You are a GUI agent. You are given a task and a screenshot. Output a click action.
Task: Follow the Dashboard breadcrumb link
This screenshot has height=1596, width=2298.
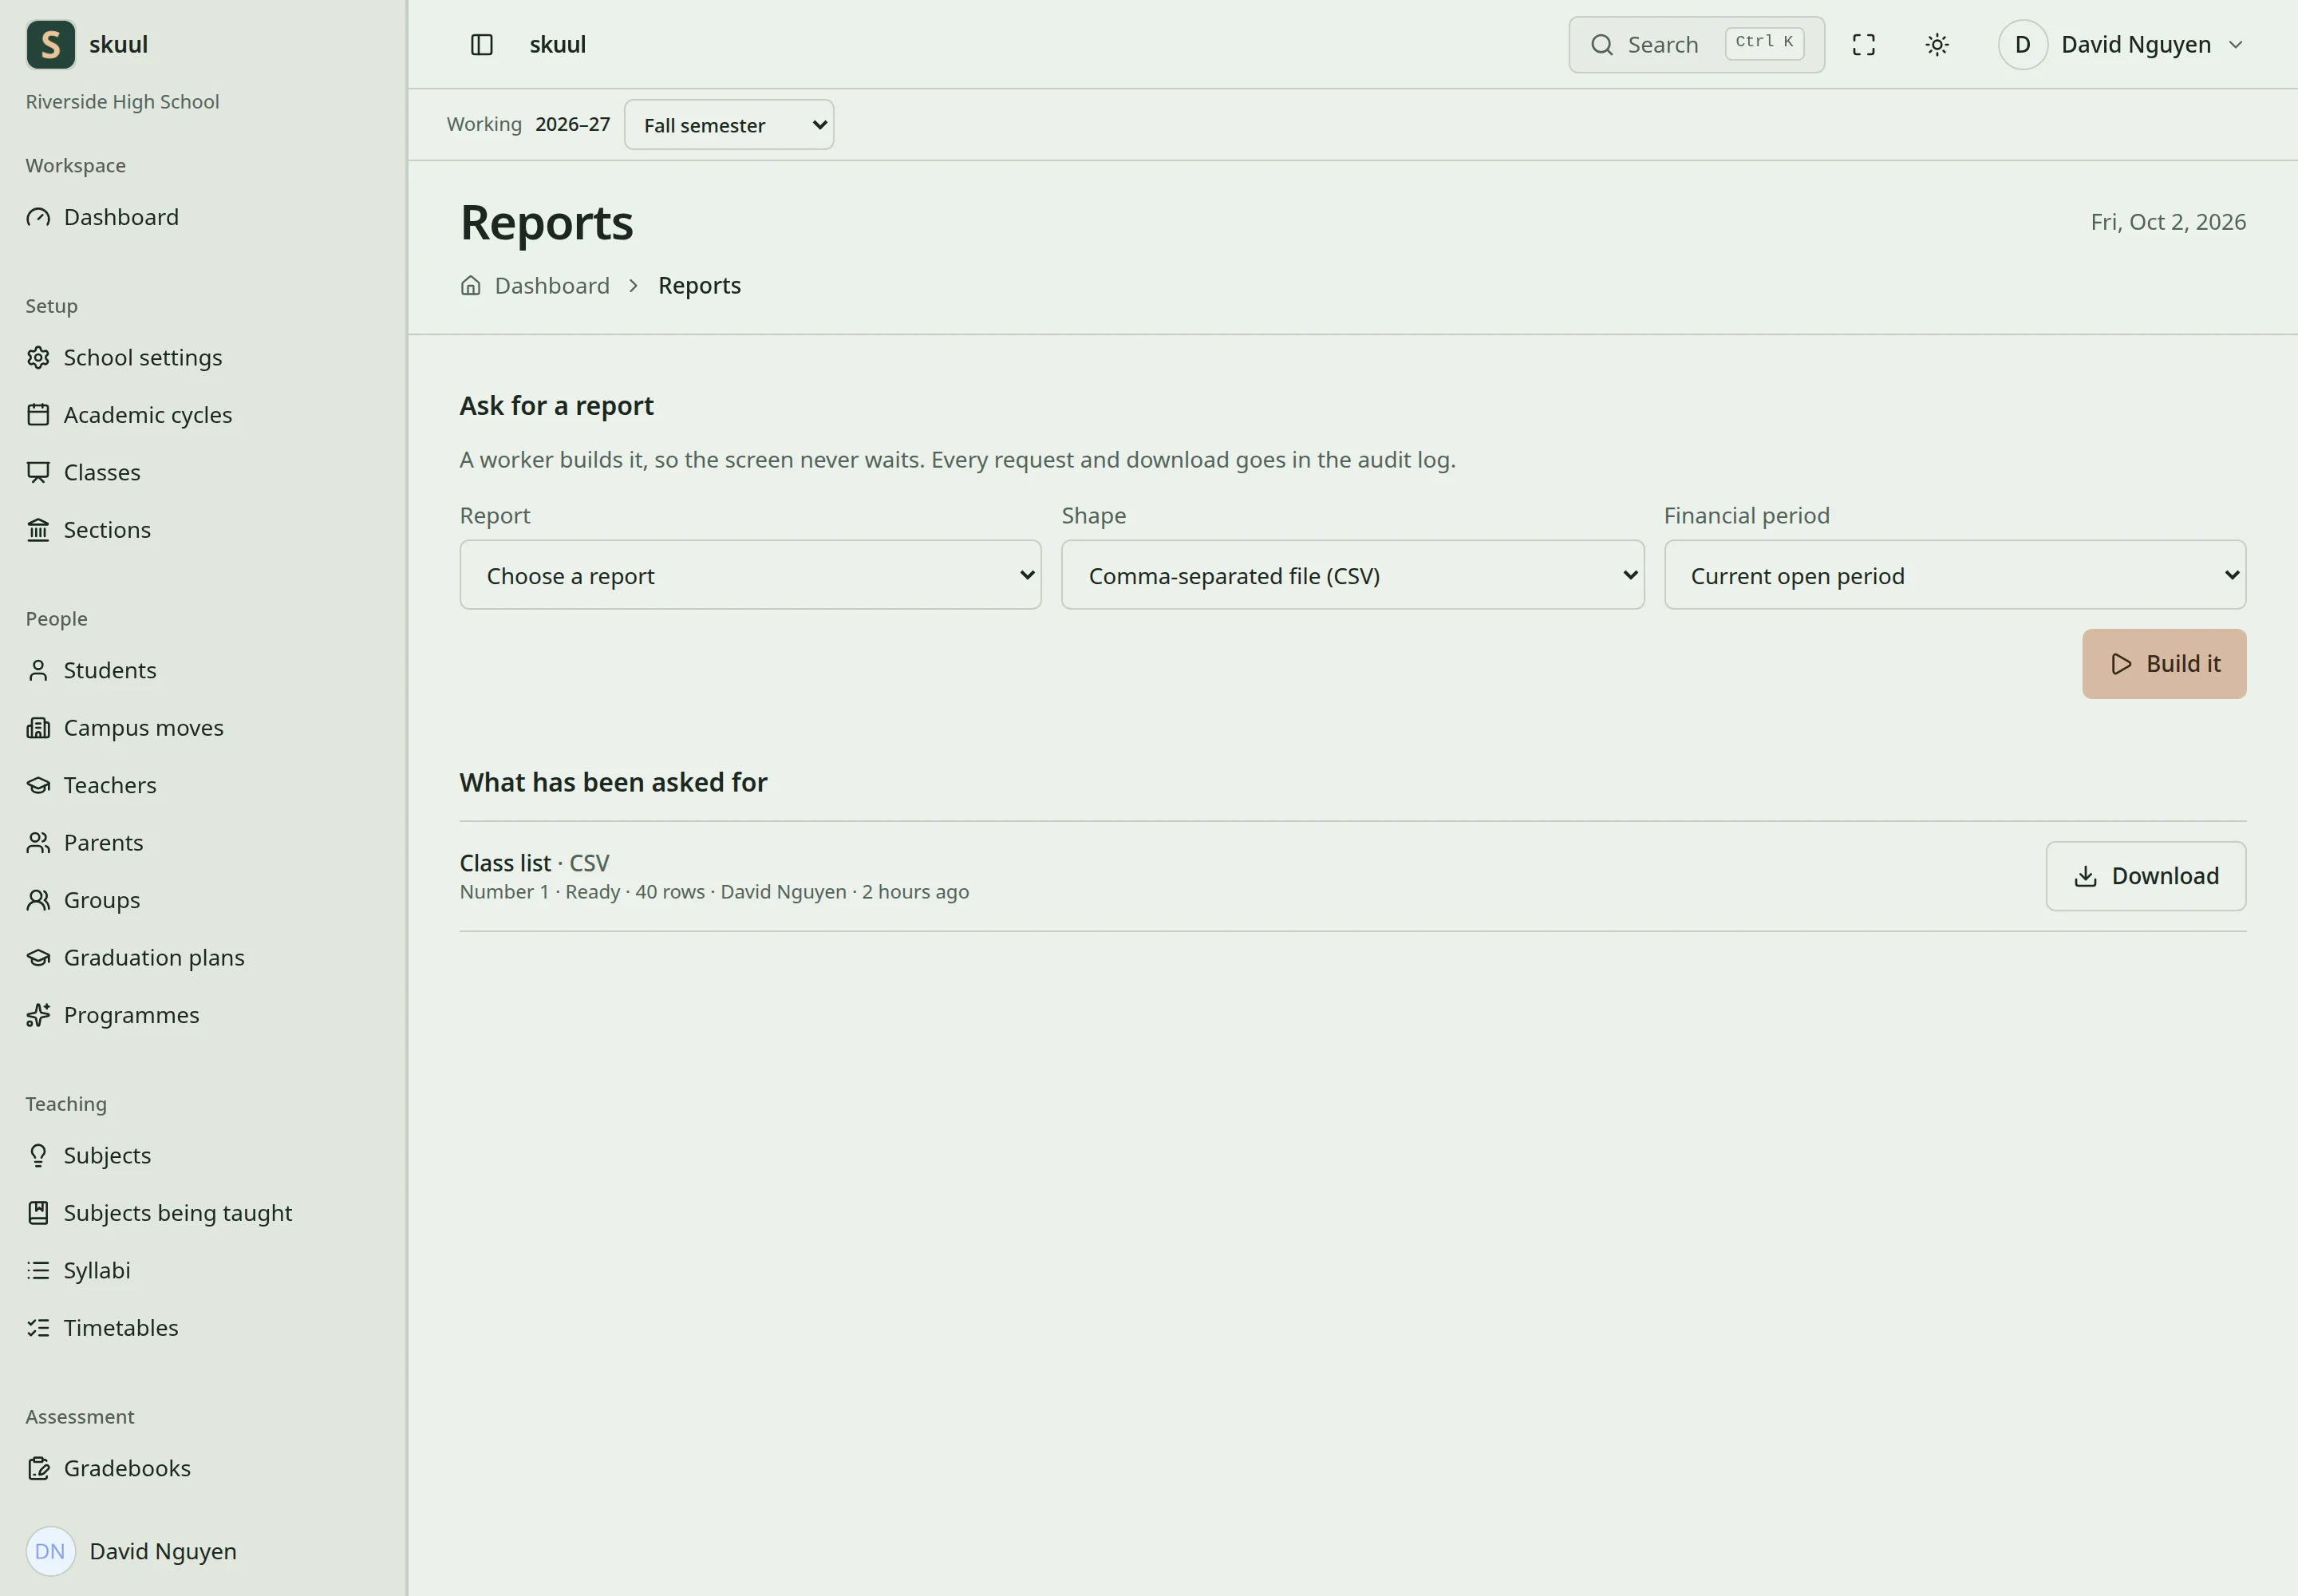pyautogui.click(x=552, y=286)
